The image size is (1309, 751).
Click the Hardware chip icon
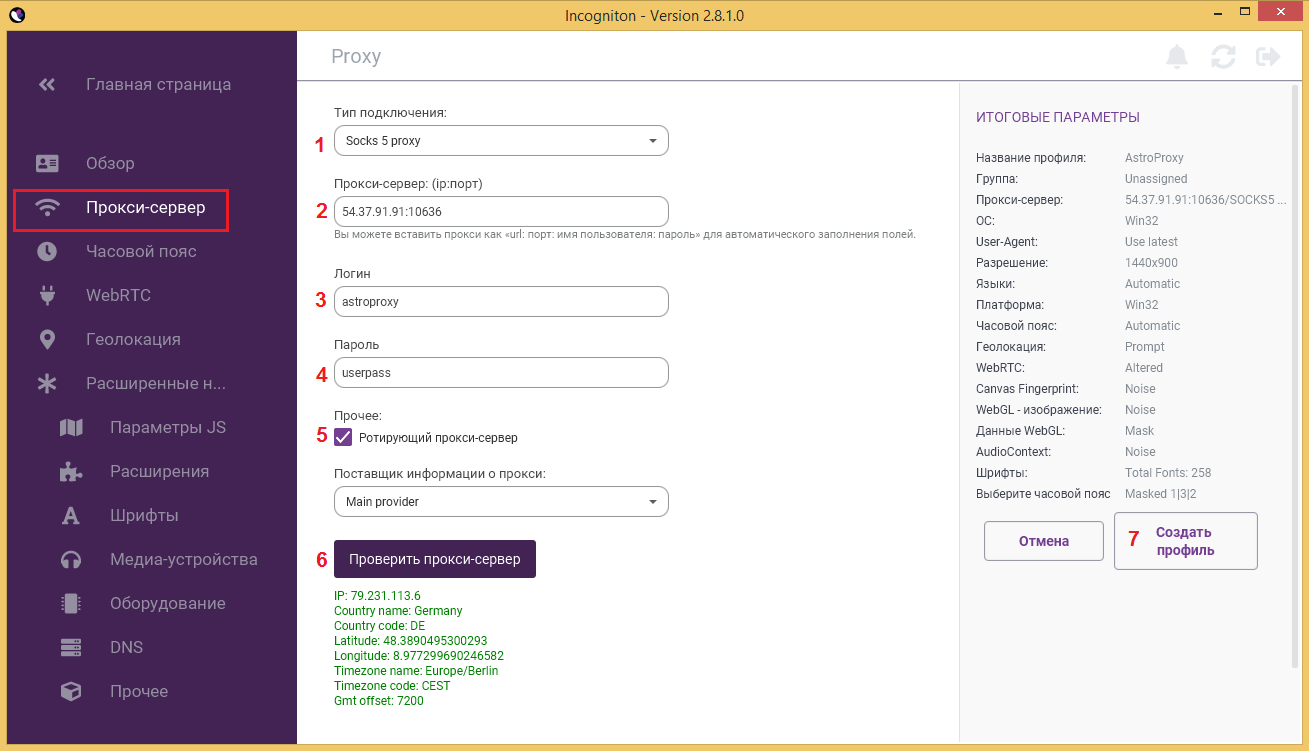coord(71,603)
